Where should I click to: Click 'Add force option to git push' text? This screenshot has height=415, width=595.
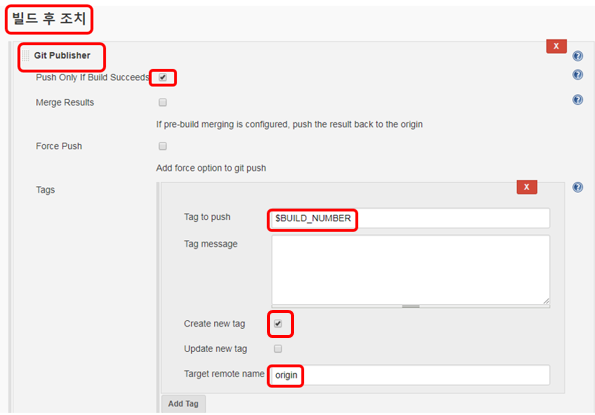(211, 168)
